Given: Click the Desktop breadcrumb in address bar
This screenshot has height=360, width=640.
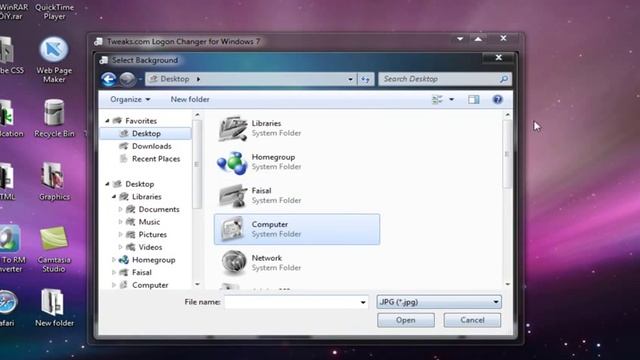Looking at the screenshot, I should click(x=175, y=79).
